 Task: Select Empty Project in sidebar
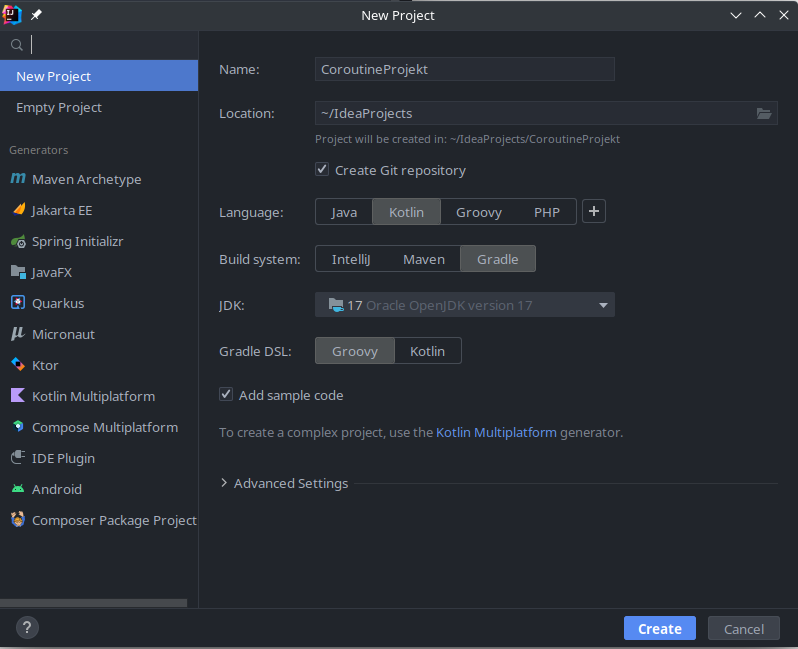59,107
